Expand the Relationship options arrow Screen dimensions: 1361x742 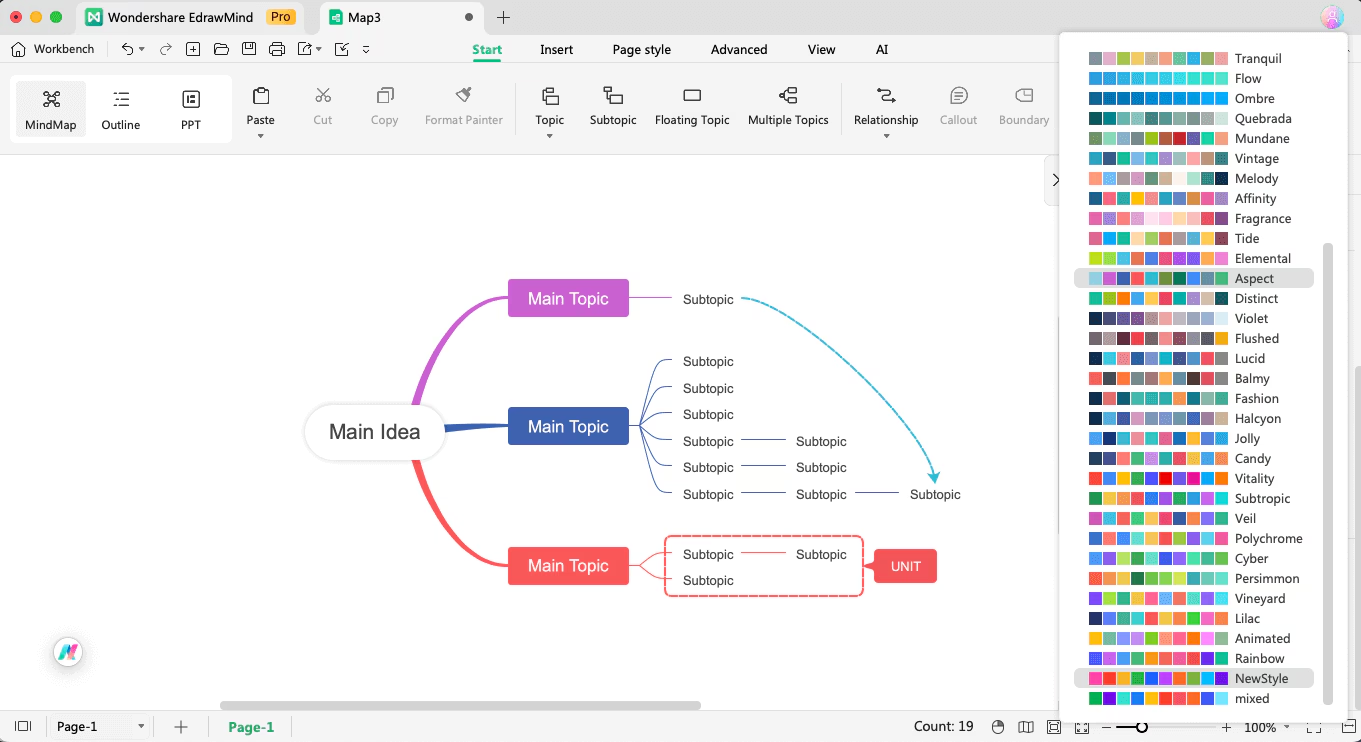886,136
